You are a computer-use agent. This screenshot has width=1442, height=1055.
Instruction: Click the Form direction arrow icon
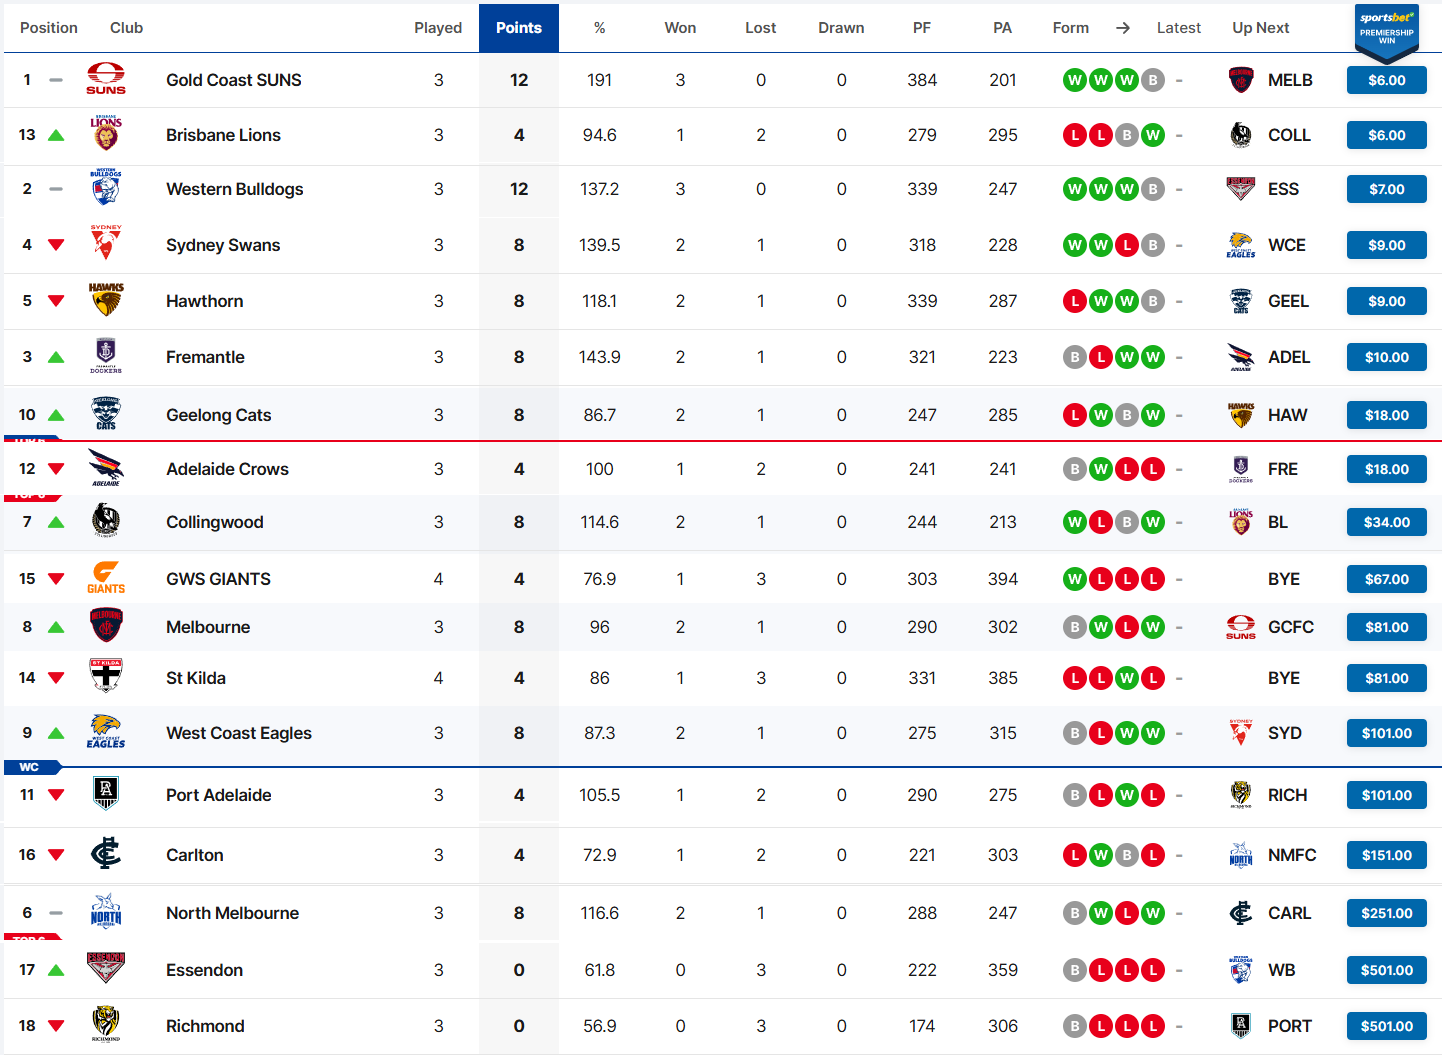(x=1123, y=28)
